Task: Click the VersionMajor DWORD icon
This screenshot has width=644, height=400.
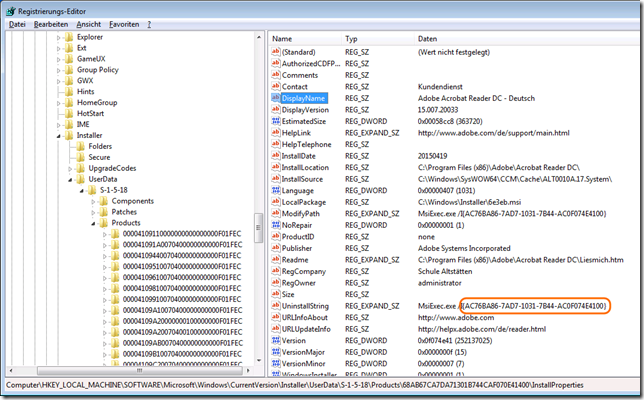Action: click(x=273, y=352)
